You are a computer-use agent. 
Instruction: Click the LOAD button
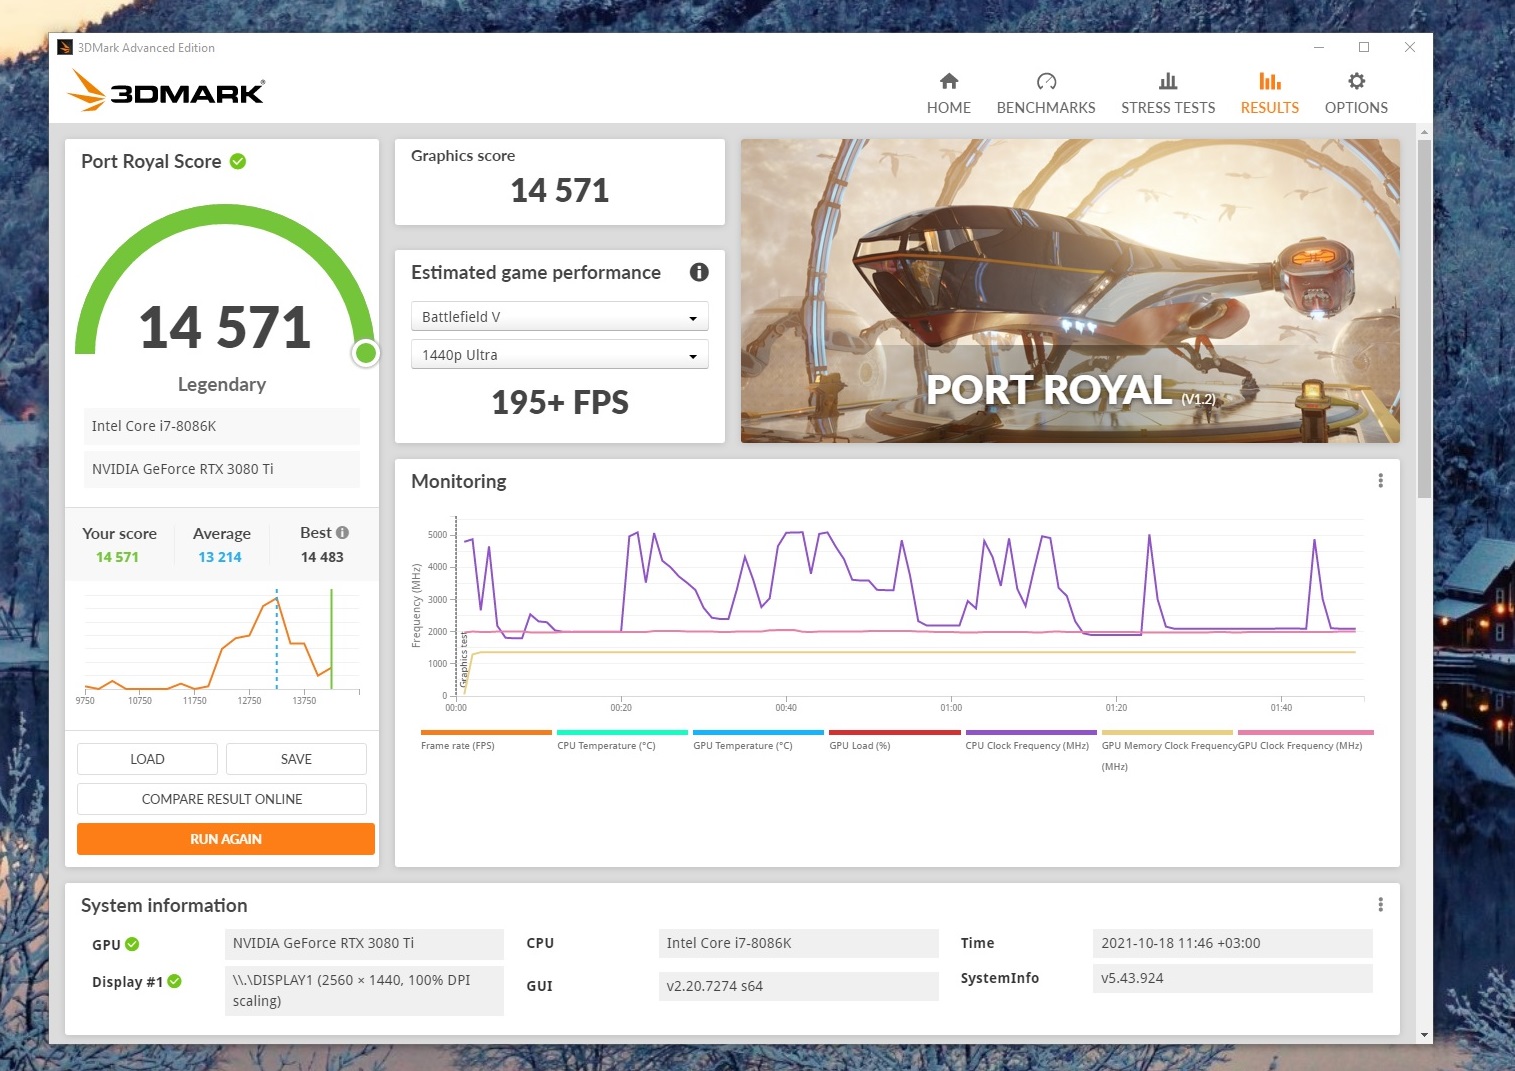147,759
